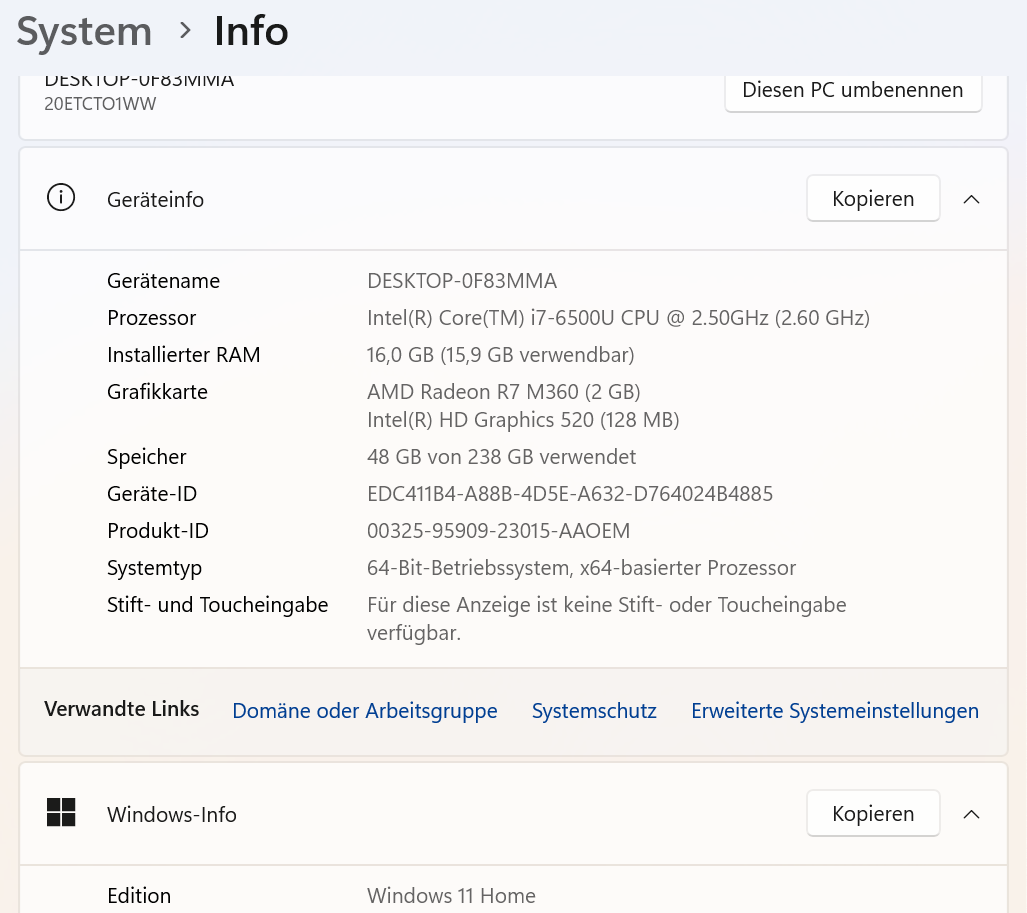Go back to System in breadcrumb
The image size is (1027, 913).
pyautogui.click(x=84, y=31)
